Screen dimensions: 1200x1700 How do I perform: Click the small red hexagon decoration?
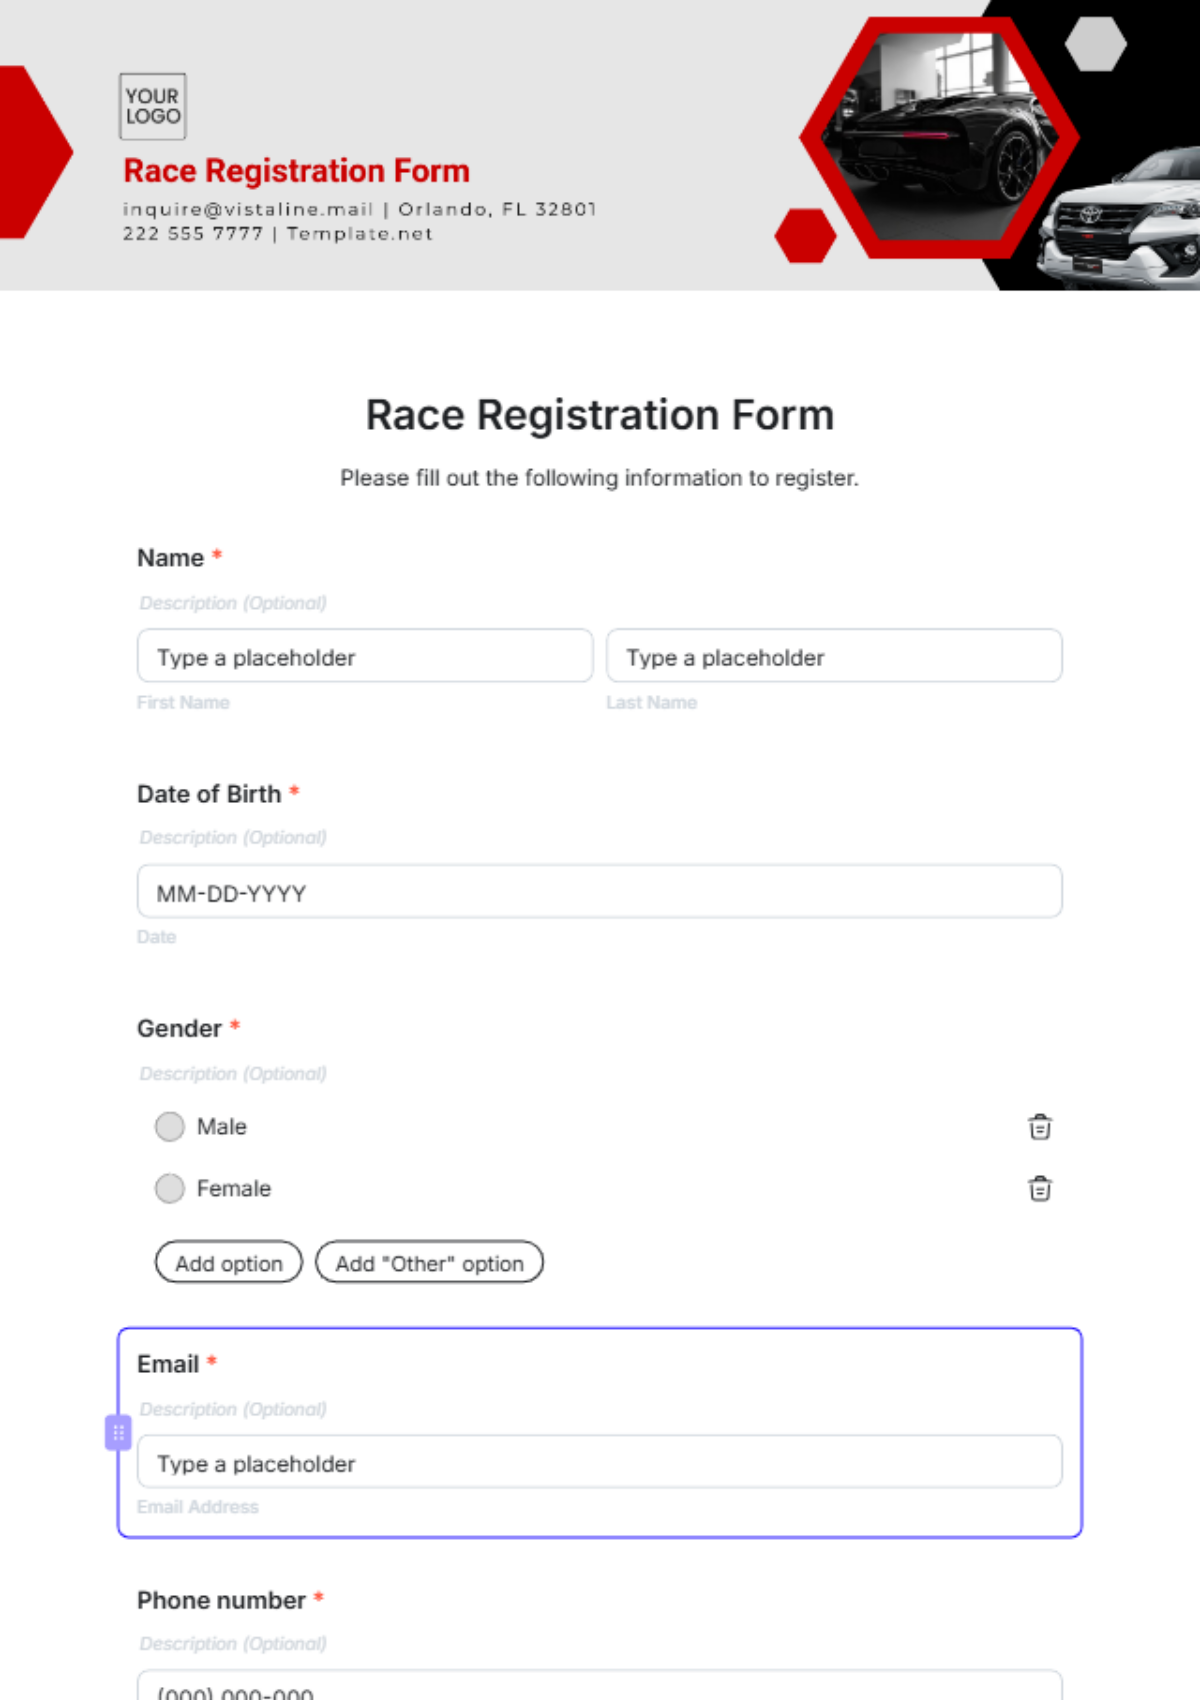click(803, 235)
